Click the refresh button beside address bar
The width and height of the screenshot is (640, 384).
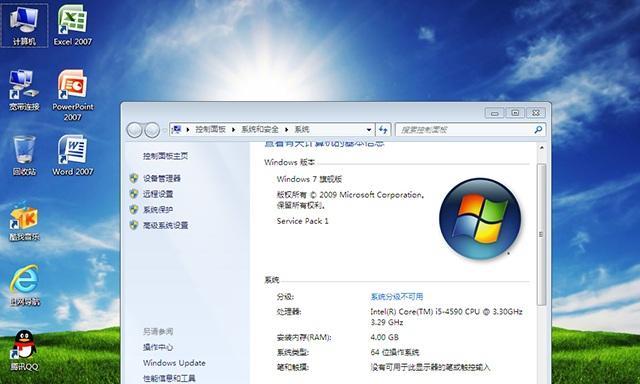(383, 130)
